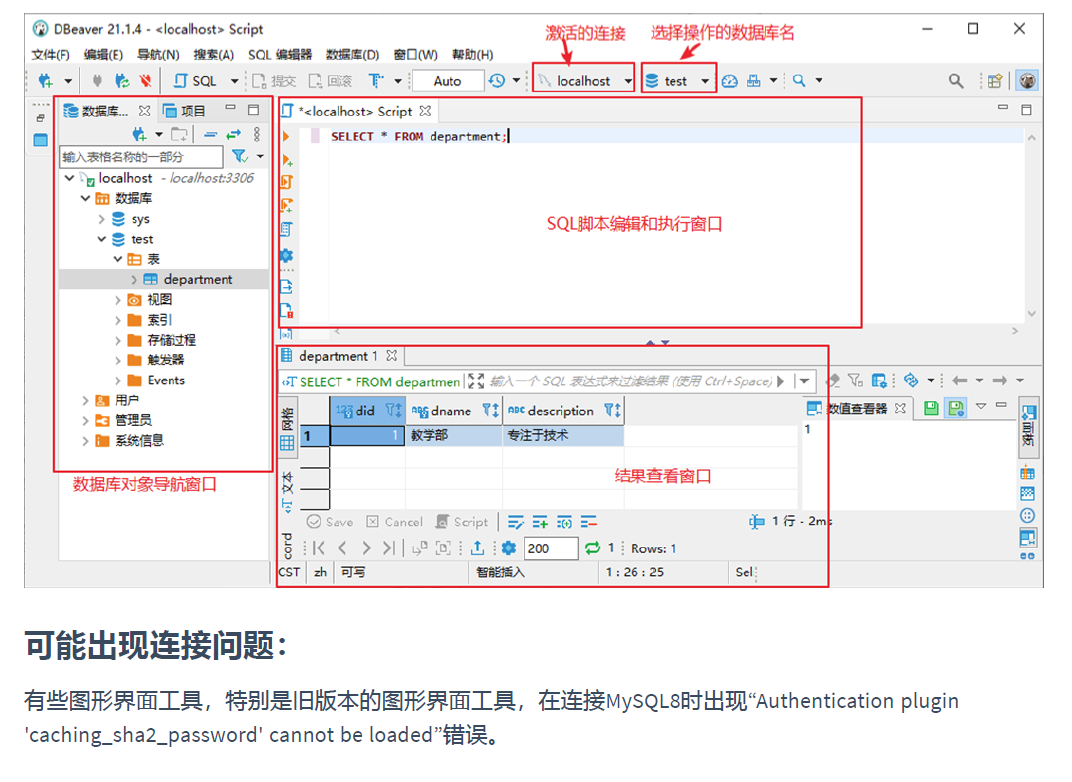Collapse the localhost connection node
The height and width of the screenshot is (782, 1072).
click(70, 178)
